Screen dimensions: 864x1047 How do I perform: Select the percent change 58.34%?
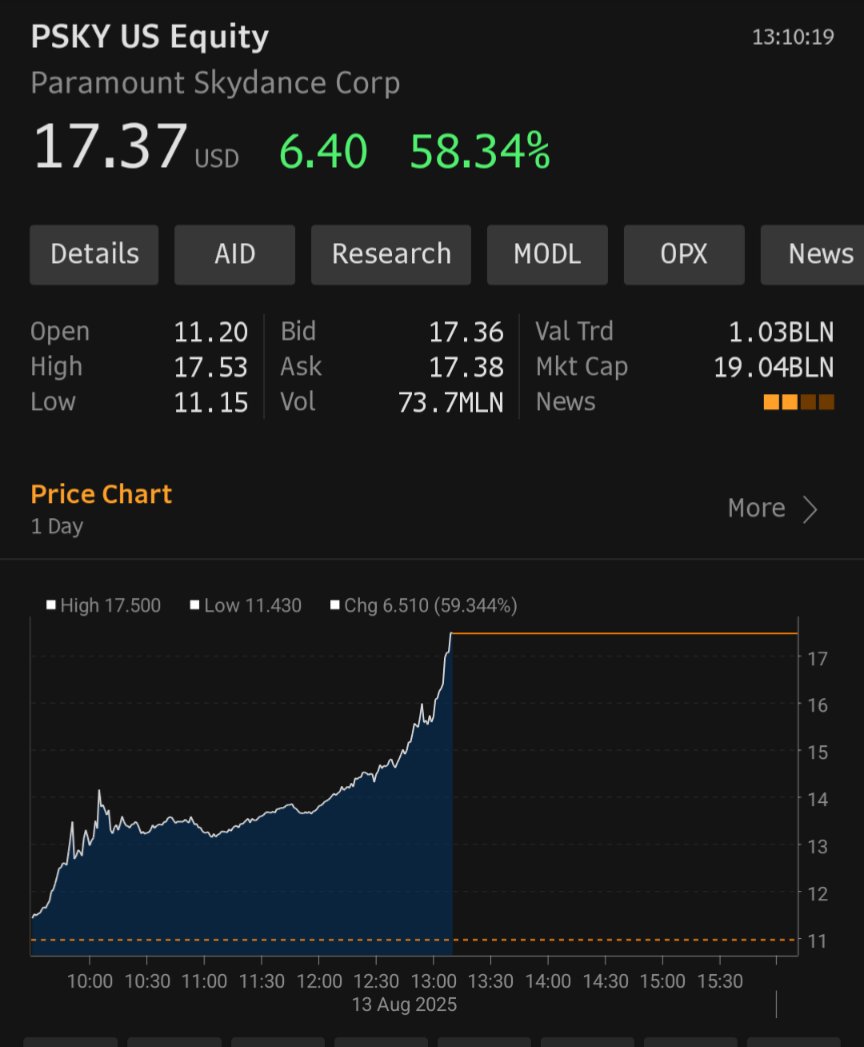coord(480,151)
